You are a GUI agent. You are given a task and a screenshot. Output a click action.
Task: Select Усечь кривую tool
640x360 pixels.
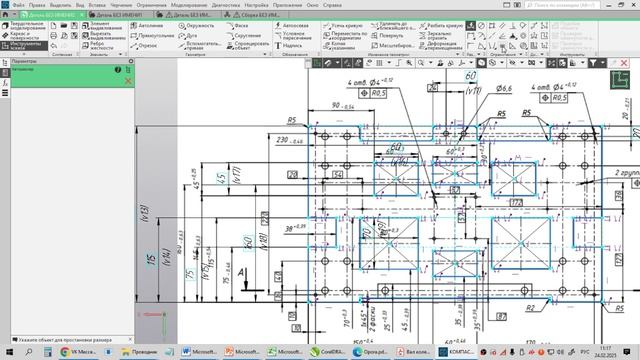coord(342,26)
